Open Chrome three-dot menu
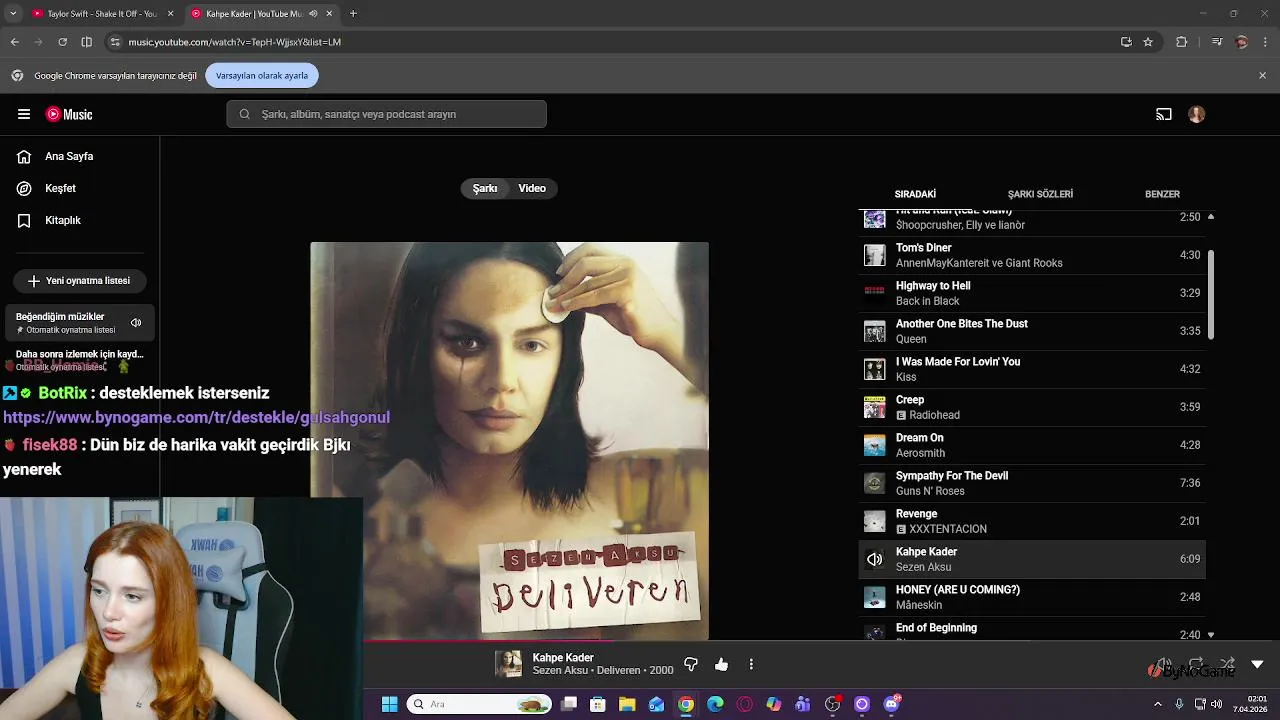1280x720 pixels. (x=1266, y=42)
